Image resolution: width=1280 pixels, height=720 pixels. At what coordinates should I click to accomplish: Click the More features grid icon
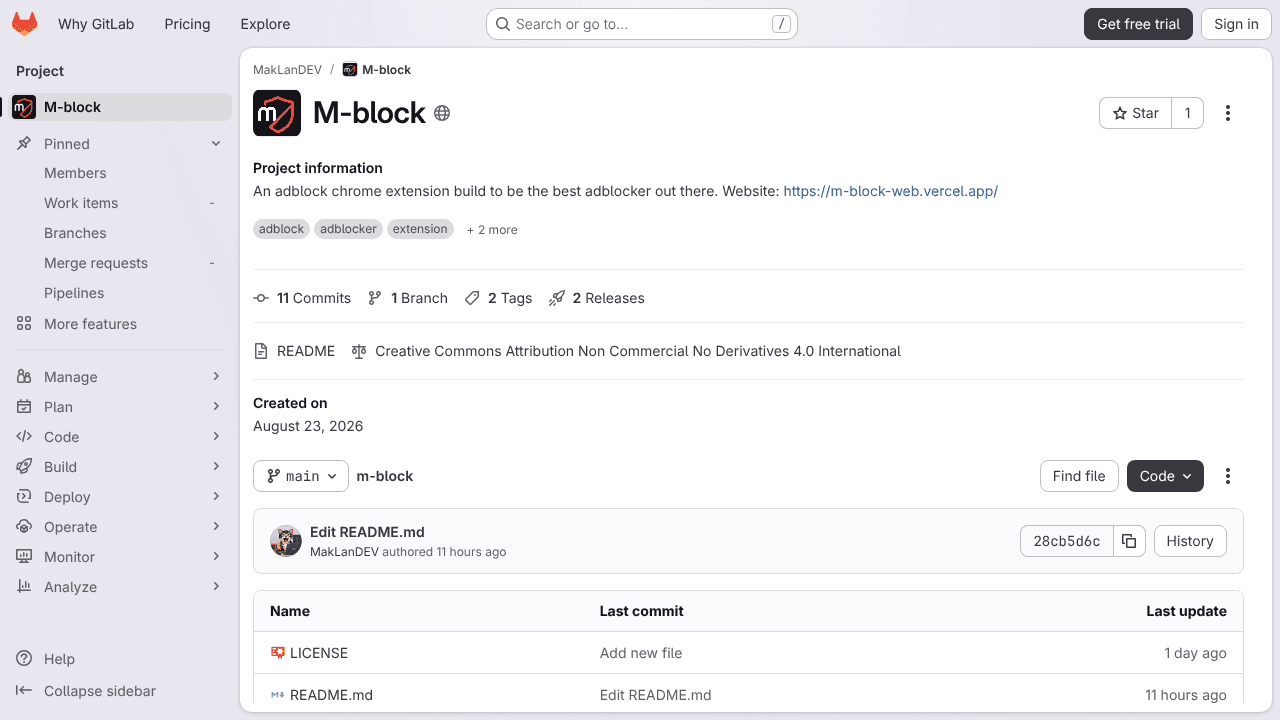tap(24, 324)
